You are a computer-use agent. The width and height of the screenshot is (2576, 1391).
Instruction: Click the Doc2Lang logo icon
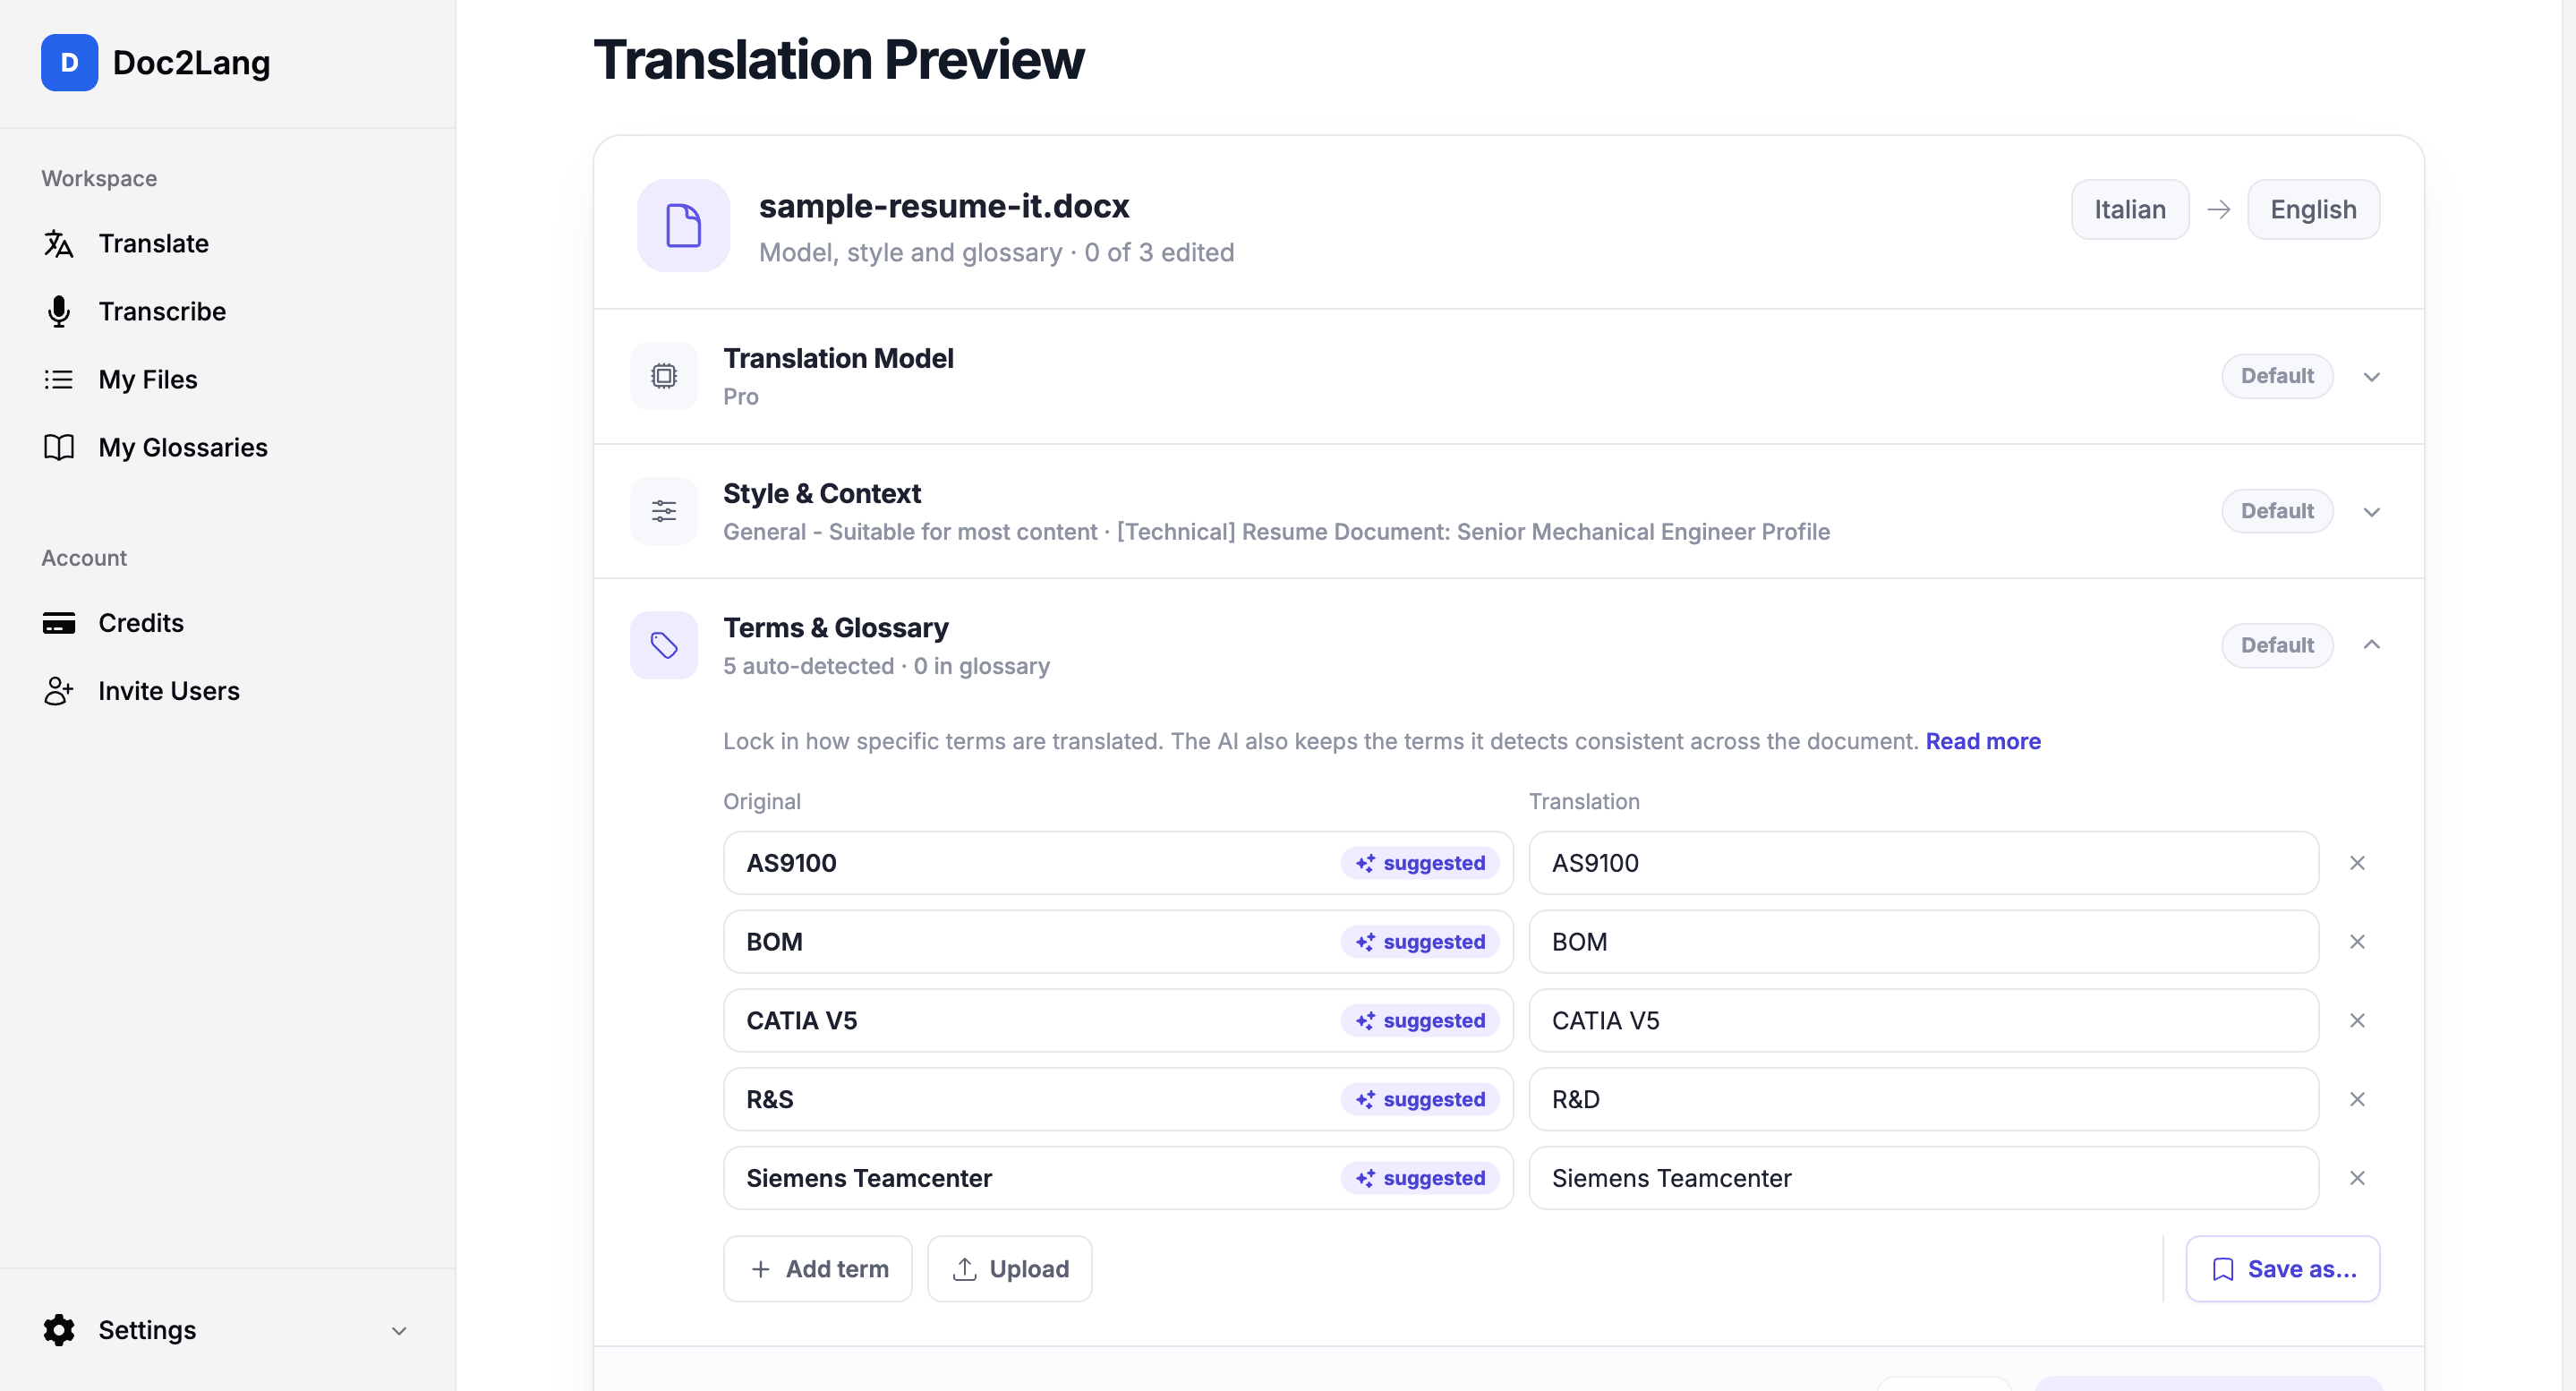(69, 62)
